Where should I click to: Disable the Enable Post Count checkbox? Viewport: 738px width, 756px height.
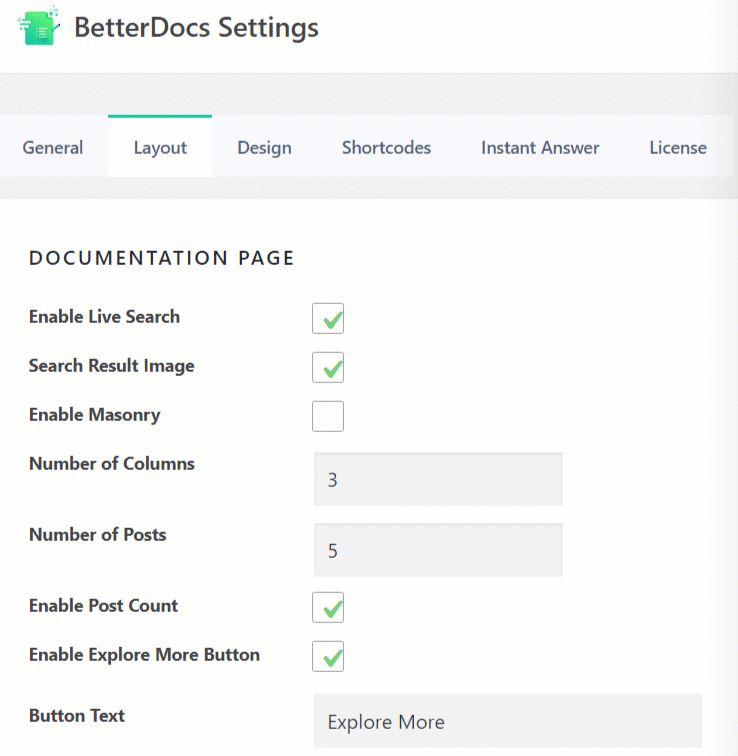coord(328,608)
